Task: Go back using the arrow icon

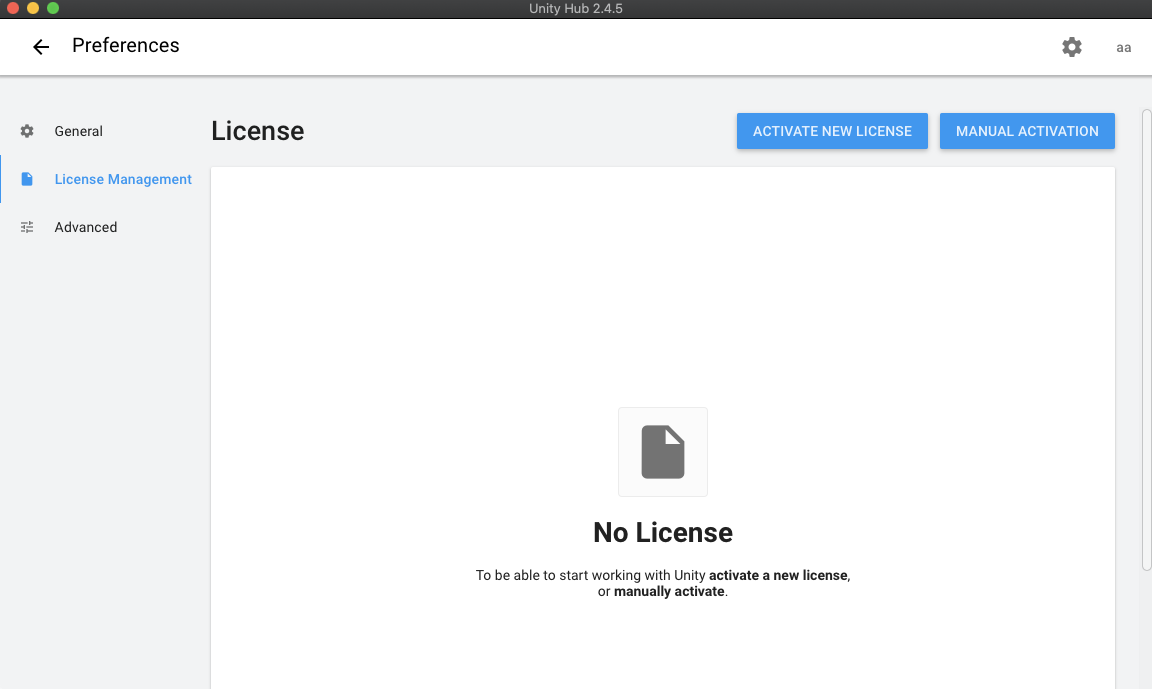Action: pyautogui.click(x=40, y=47)
